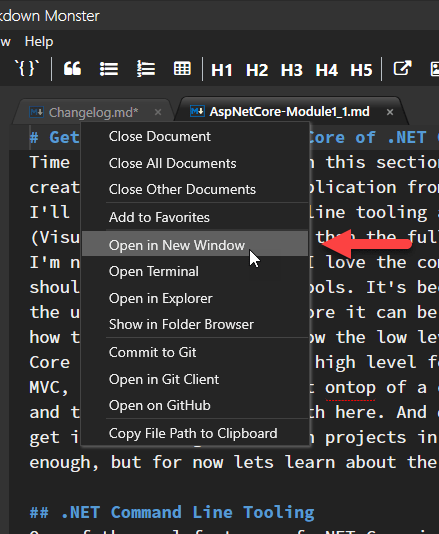Insert a hyperlink using toolbar icon

click(402, 68)
